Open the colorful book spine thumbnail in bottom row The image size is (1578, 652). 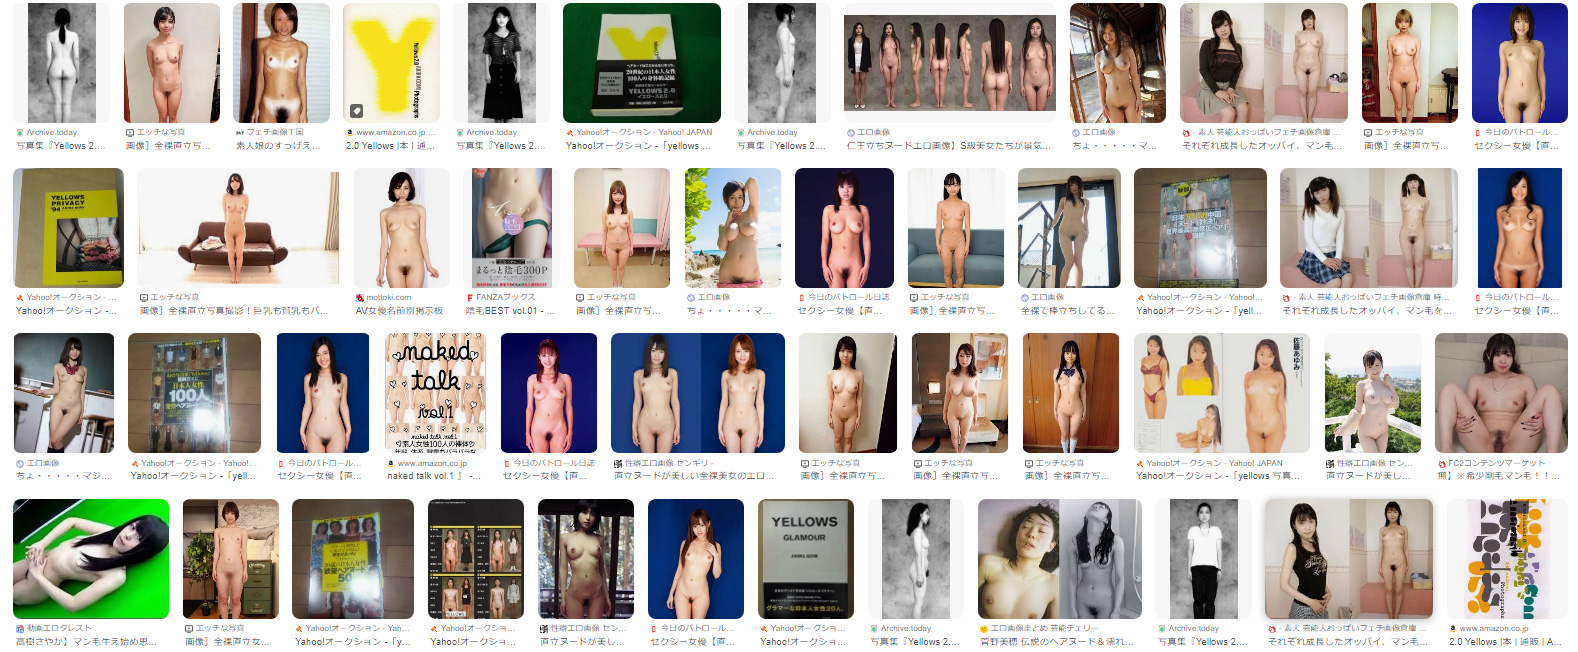point(1506,559)
